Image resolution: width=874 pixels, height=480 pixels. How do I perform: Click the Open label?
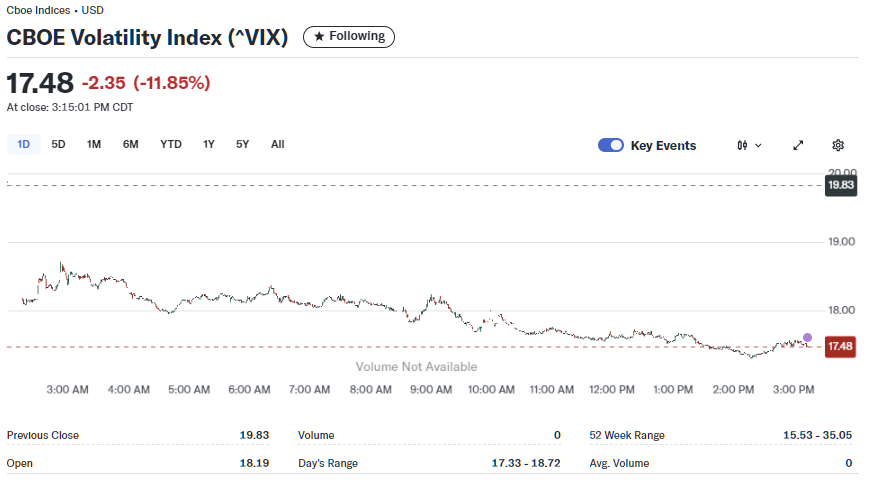pos(20,463)
